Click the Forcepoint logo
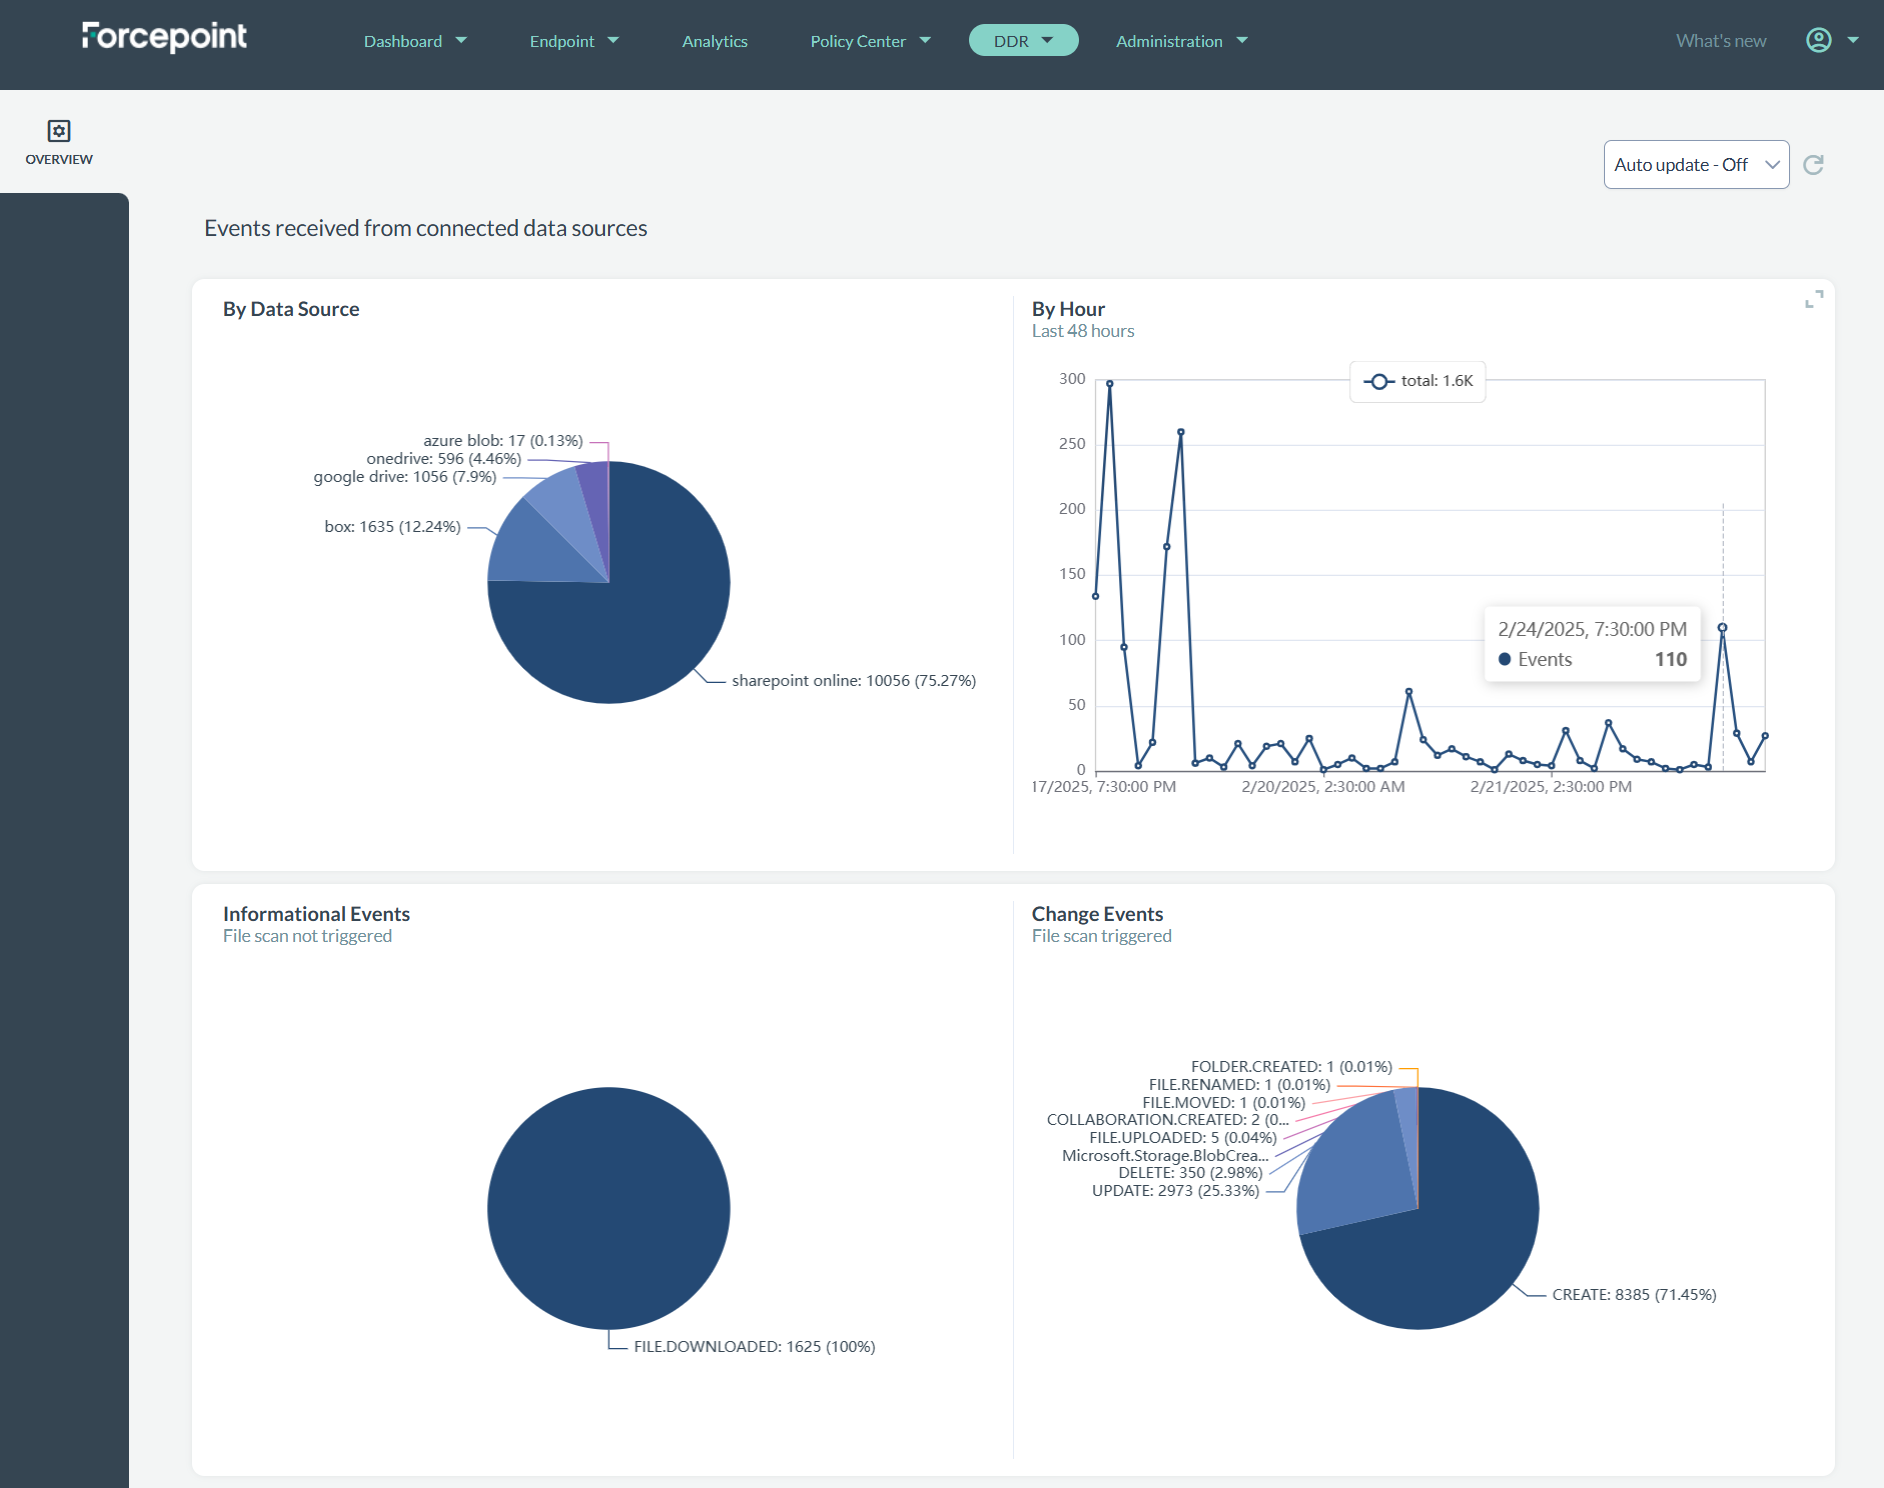Viewport: 1884px width, 1488px height. point(164,37)
